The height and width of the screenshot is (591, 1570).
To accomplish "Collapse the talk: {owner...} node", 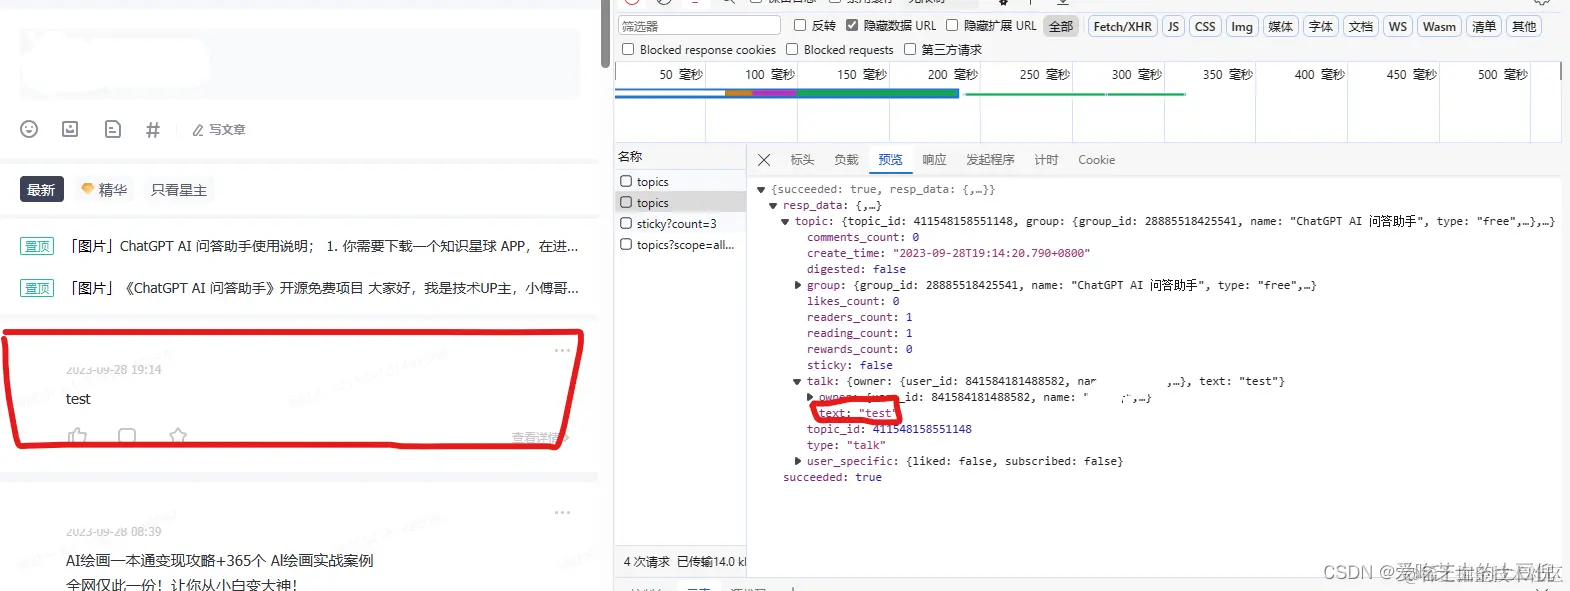I will tap(797, 381).
